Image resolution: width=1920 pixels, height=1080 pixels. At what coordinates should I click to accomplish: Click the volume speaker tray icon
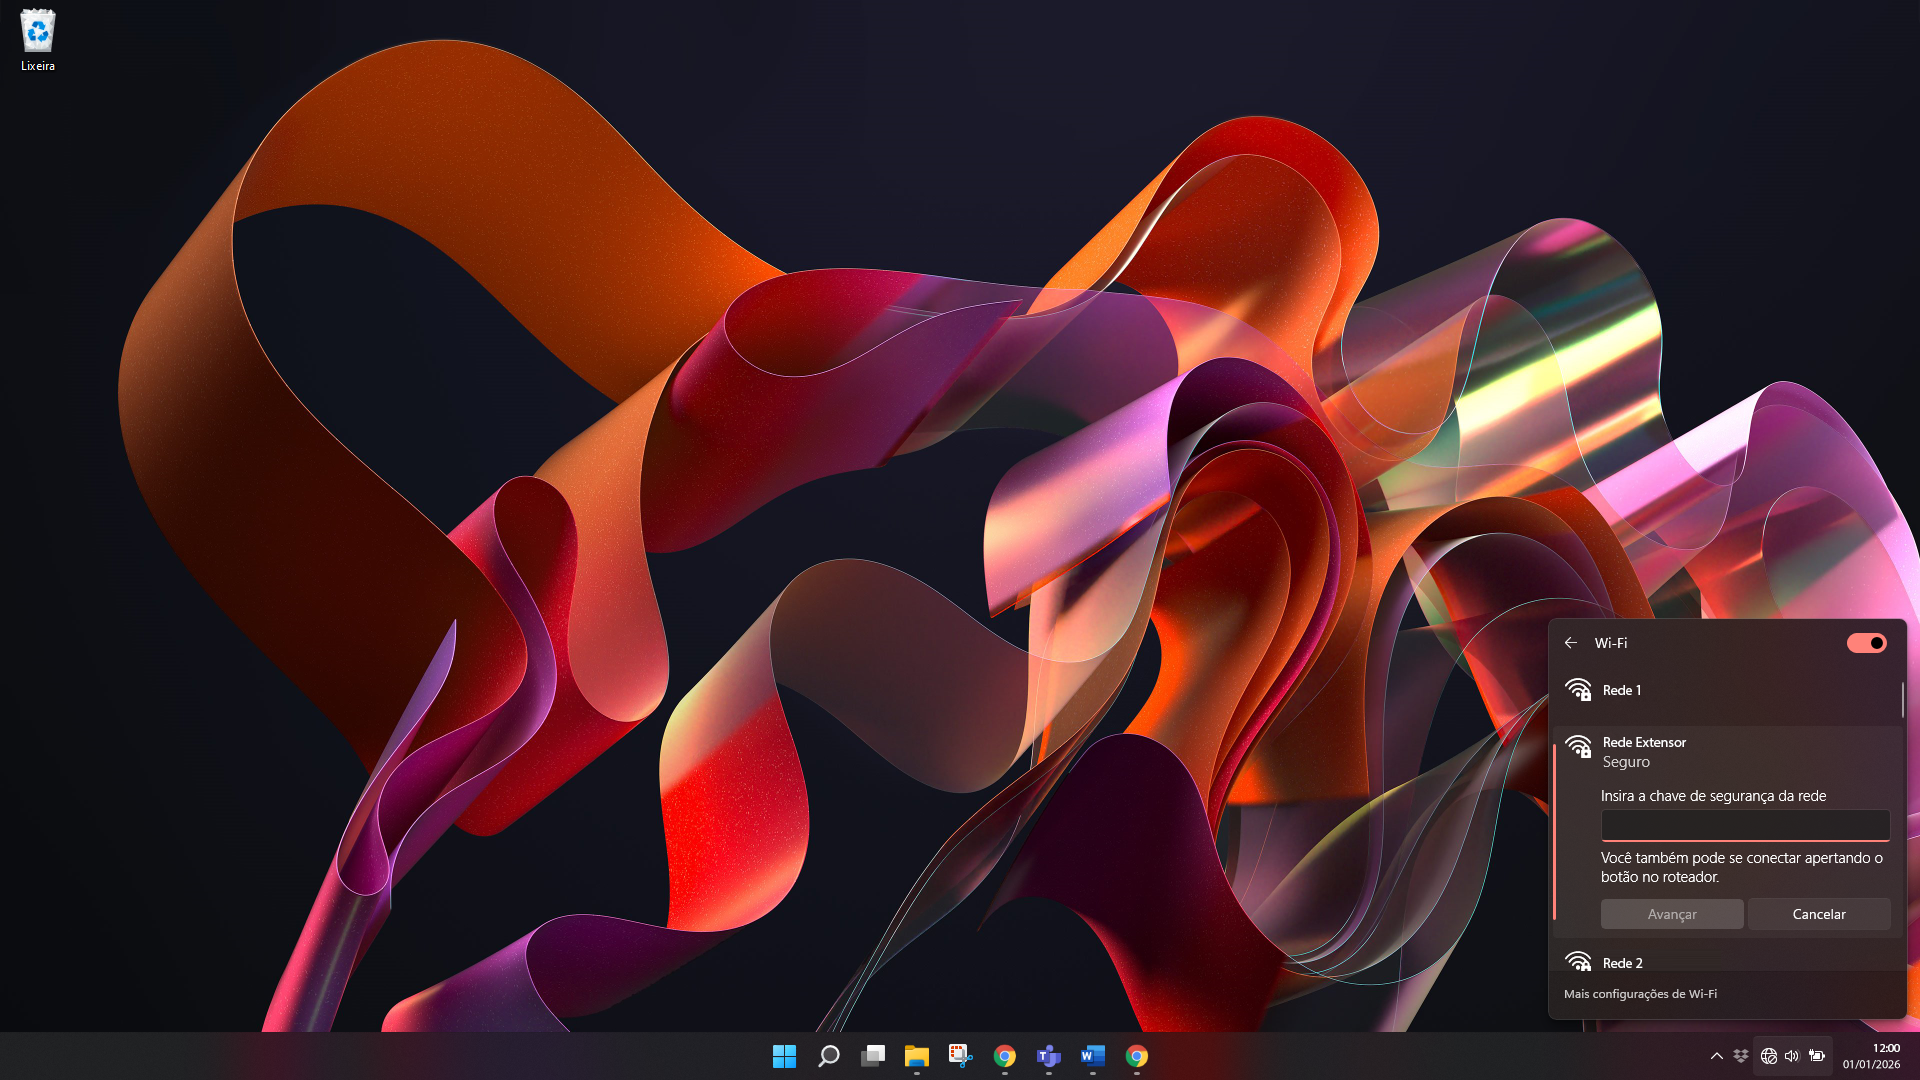1792,1056
